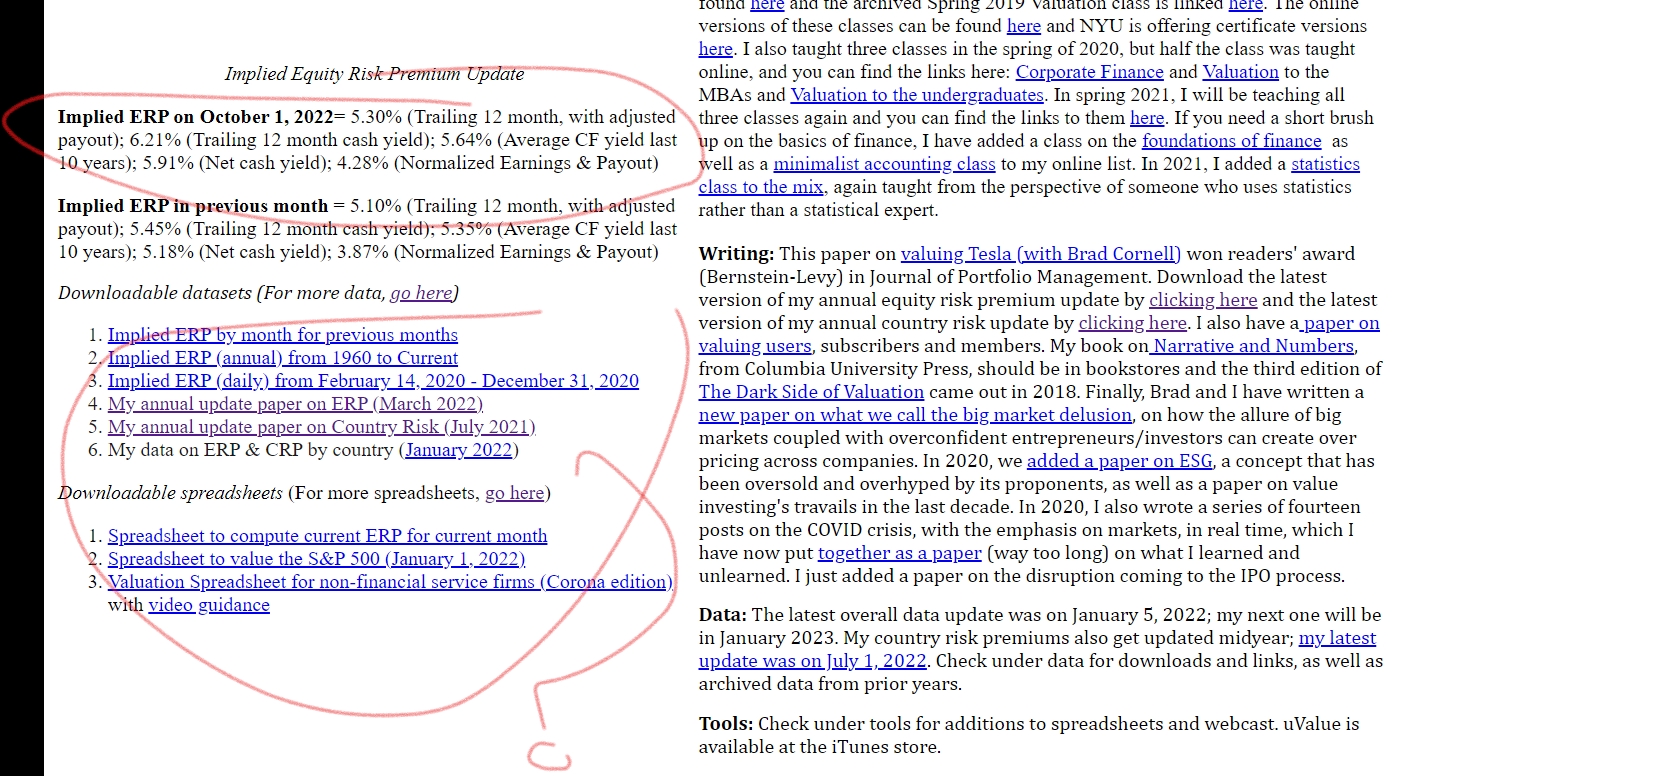This screenshot has width=1665, height=776.
Task: Open 'The Dark Side of Valuation' link
Action: click(811, 392)
